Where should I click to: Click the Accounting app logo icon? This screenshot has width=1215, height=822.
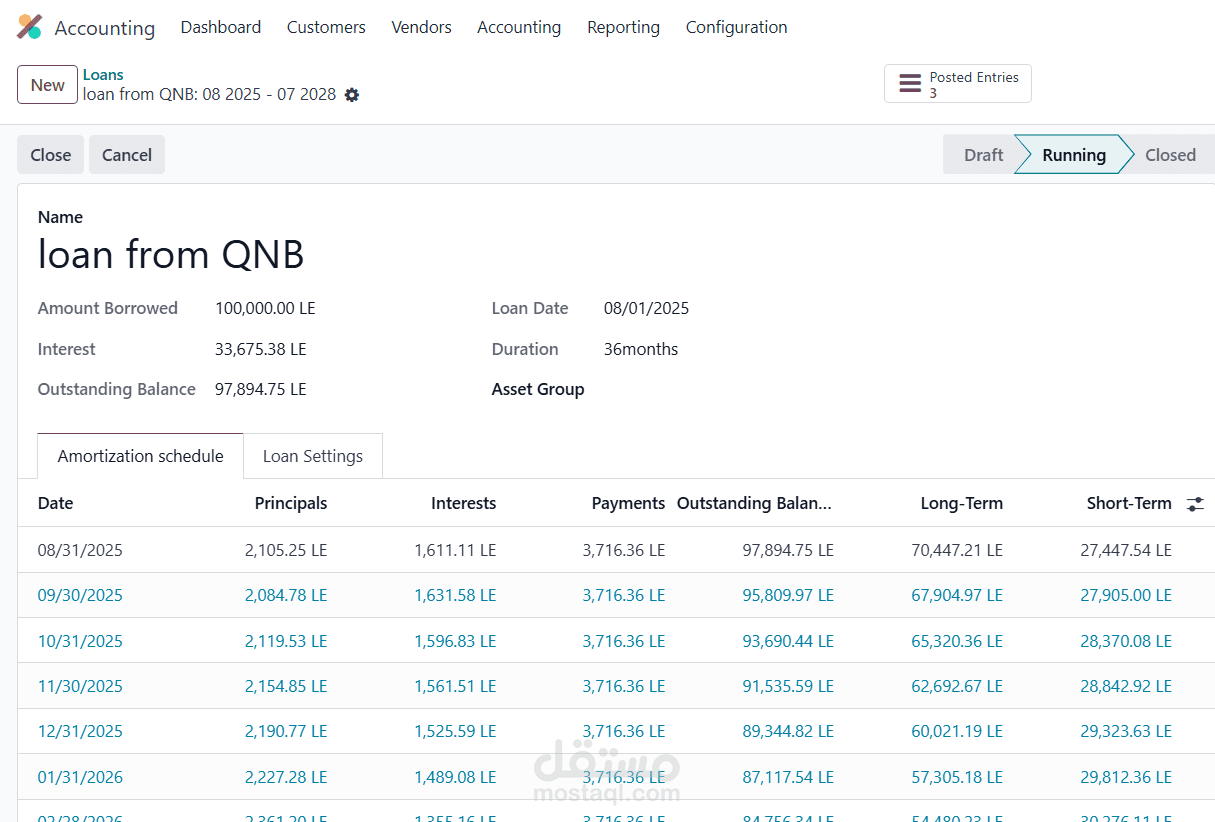(x=29, y=27)
